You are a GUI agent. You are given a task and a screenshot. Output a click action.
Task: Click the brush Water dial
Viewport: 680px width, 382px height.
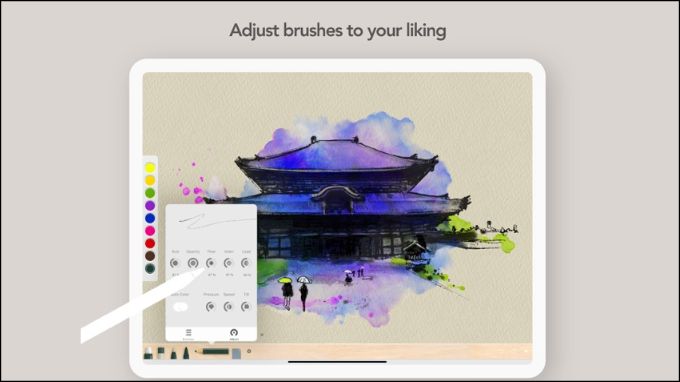(229, 263)
